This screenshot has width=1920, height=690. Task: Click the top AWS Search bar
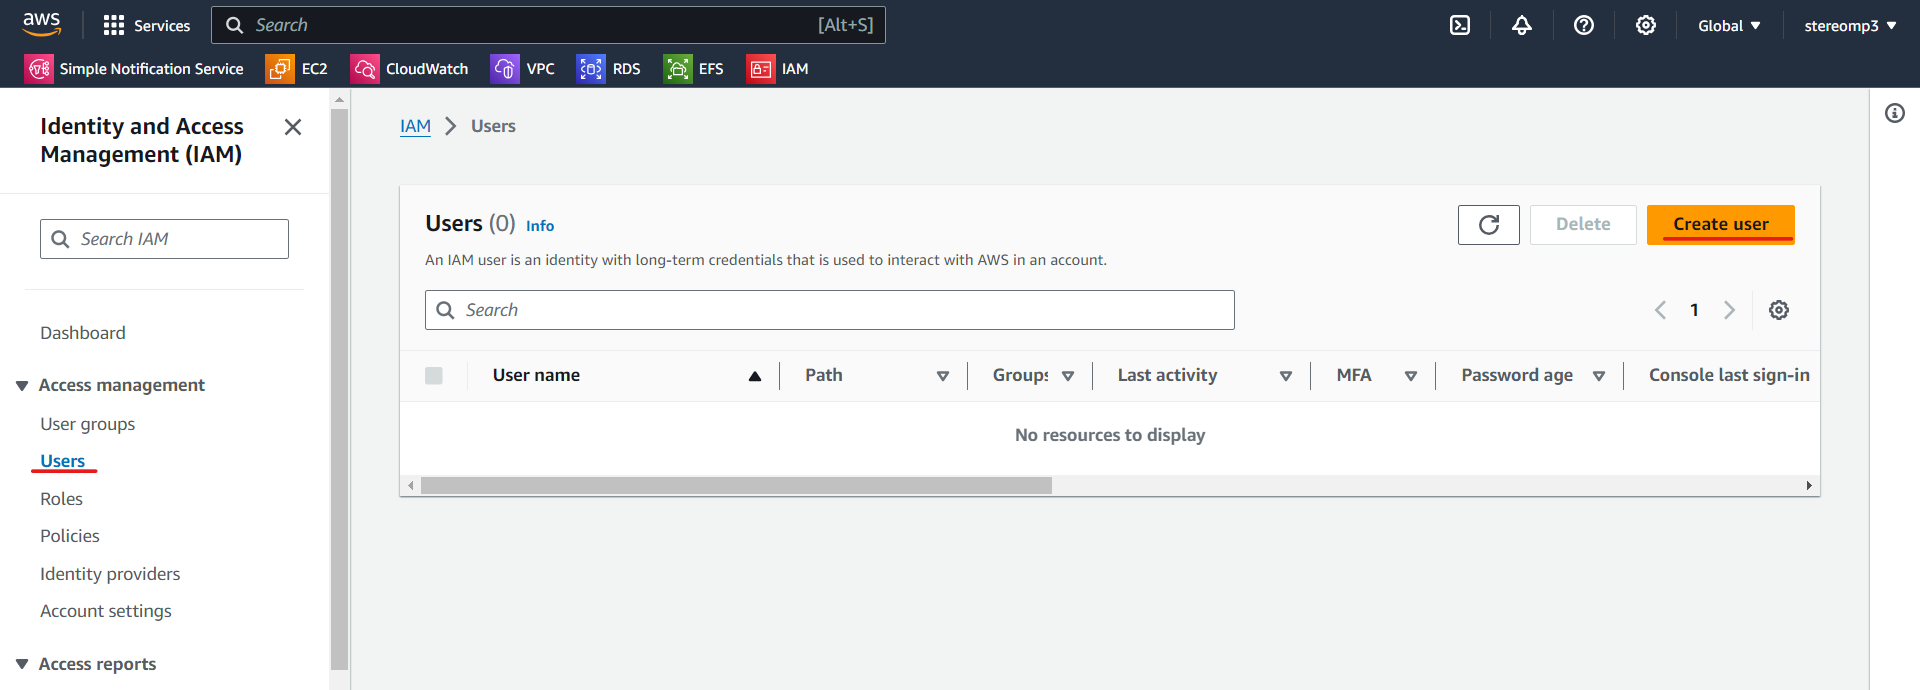pyautogui.click(x=548, y=25)
